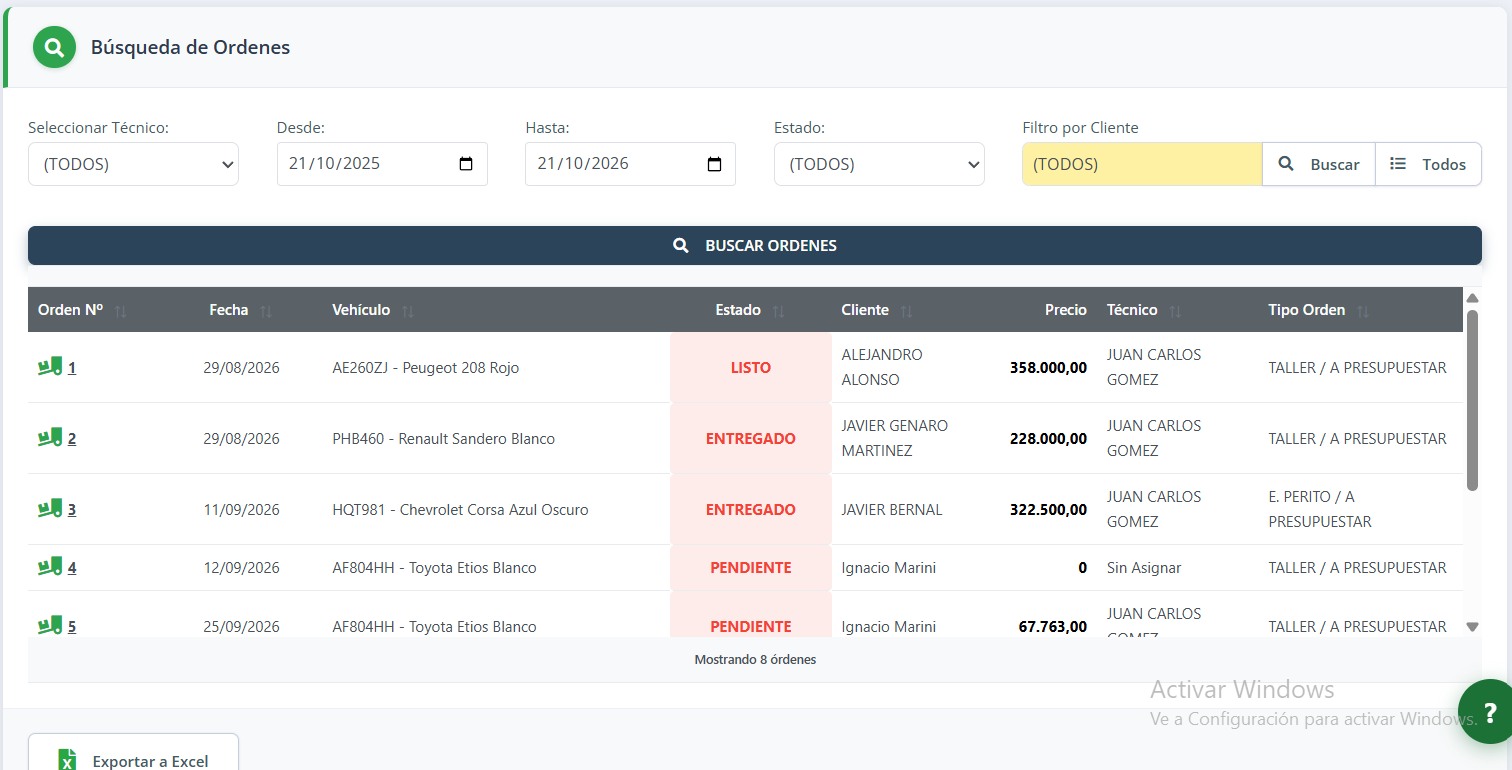Screen dimensions: 1512x770
Task: Click the order icon next to order 1
Action: pos(50,367)
